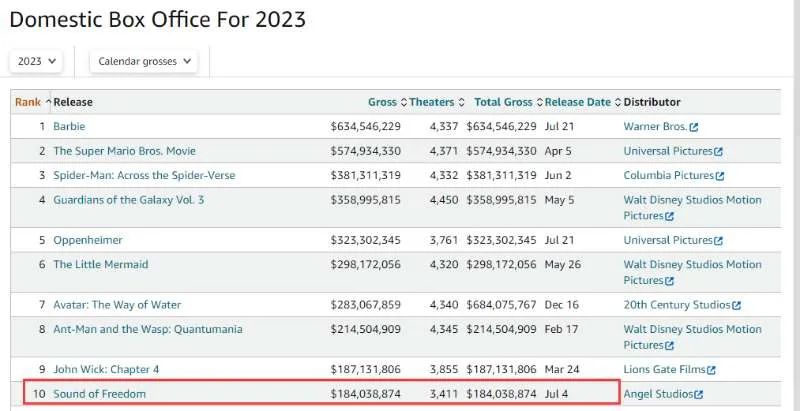Click the Theaters column sort arrows icon
The height and width of the screenshot is (411, 800).
pyautogui.click(x=462, y=102)
